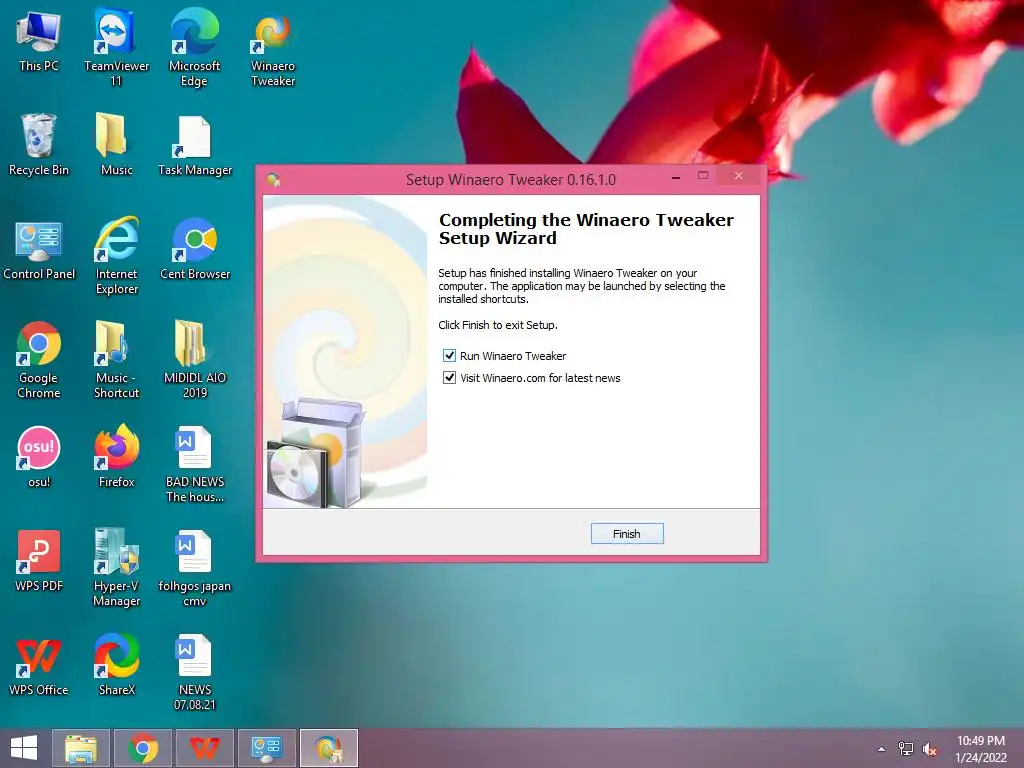Screen dimensions: 1024x768
Task: Minimize the Setup Winaero Tweaker window
Action: tap(676, 177)
